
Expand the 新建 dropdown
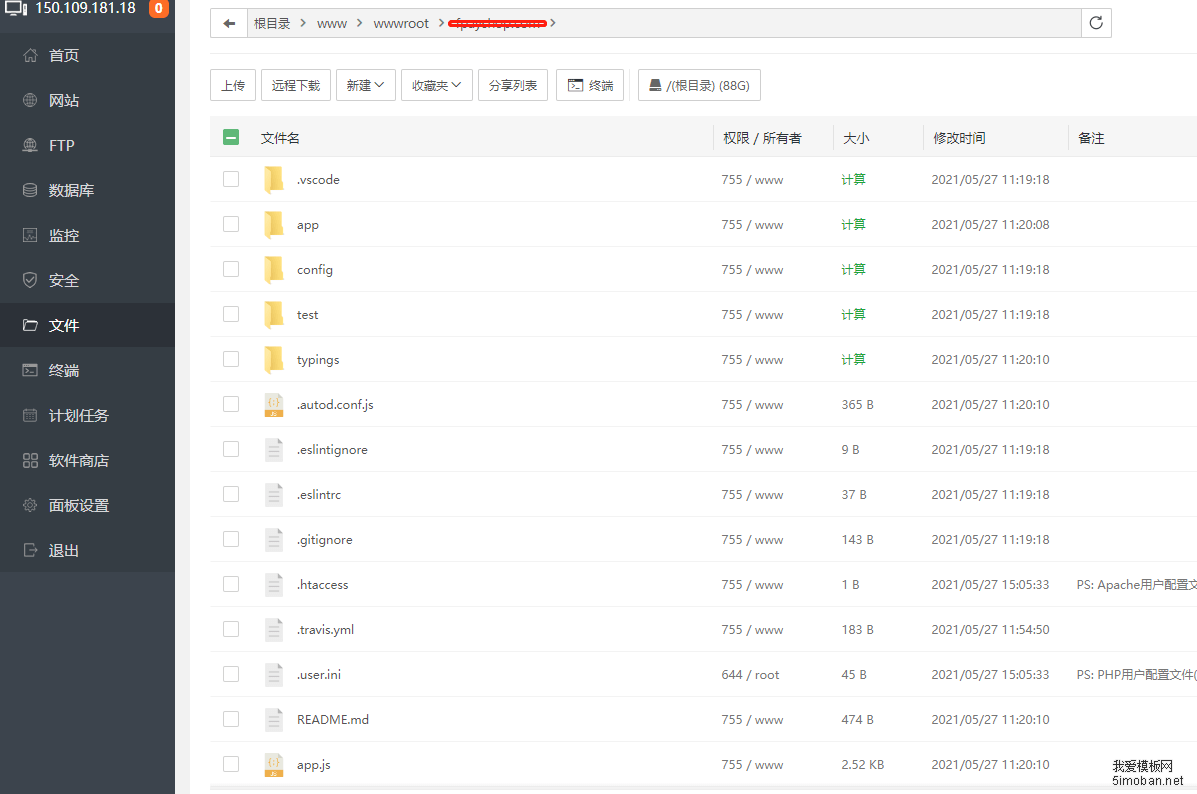(366, 86)
